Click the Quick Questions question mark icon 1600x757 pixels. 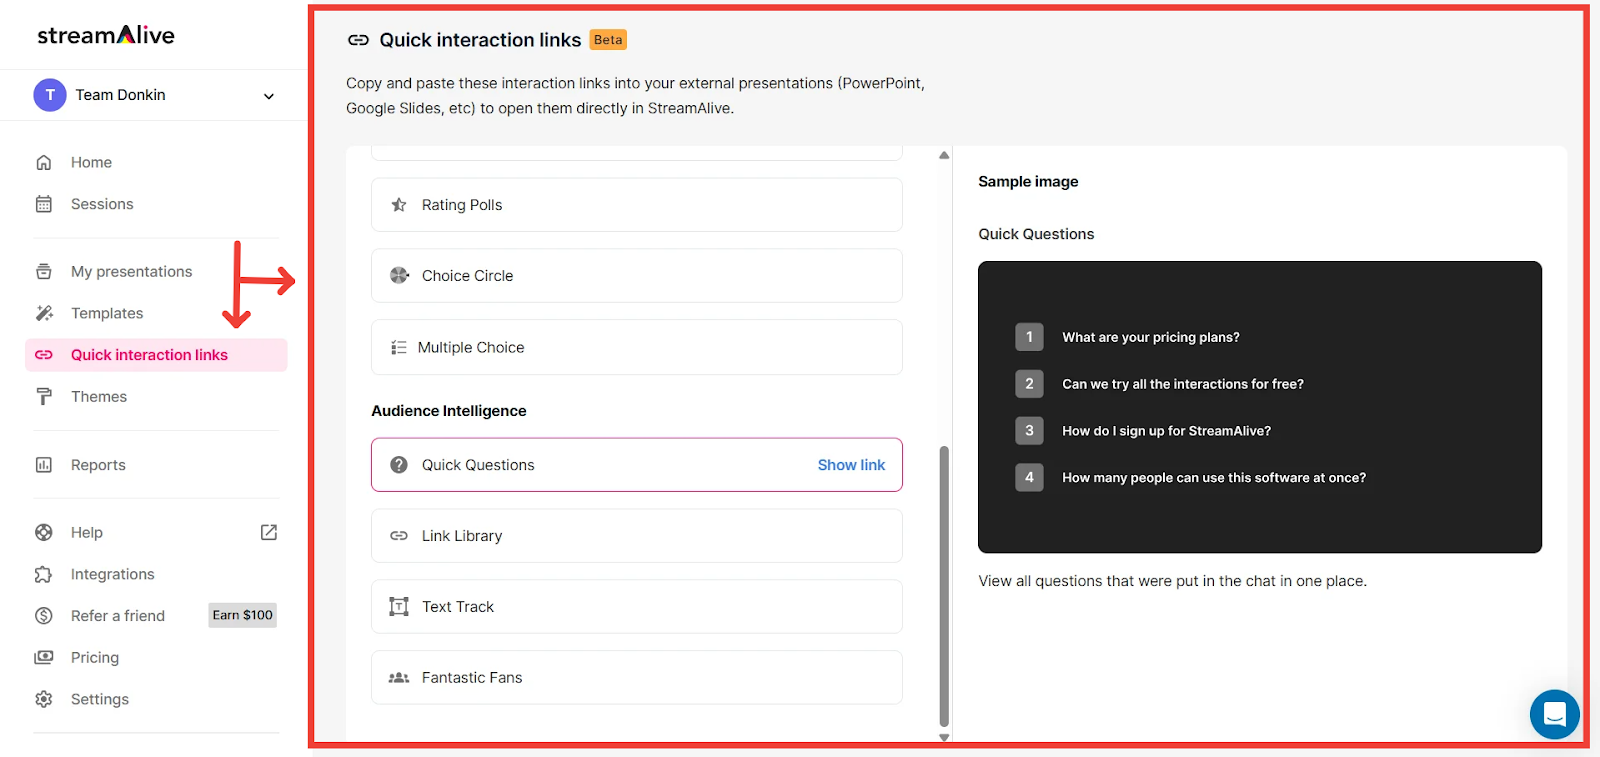point(399,465)
